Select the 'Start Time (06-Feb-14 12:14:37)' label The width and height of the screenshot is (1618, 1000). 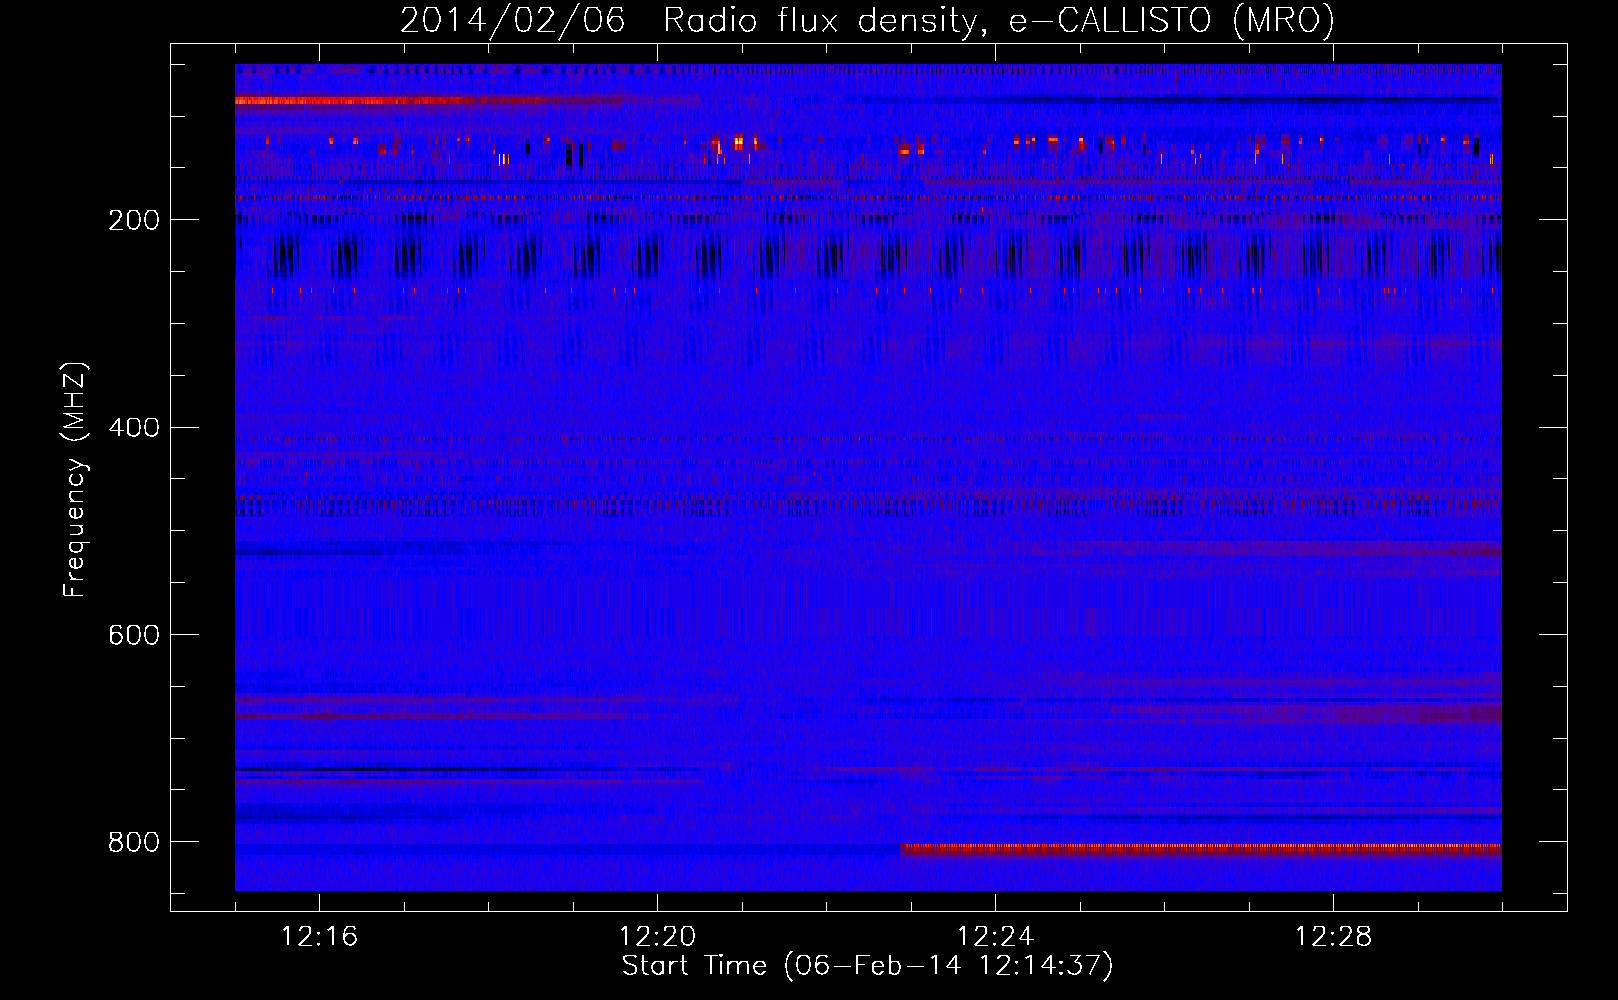coord(867,966)
